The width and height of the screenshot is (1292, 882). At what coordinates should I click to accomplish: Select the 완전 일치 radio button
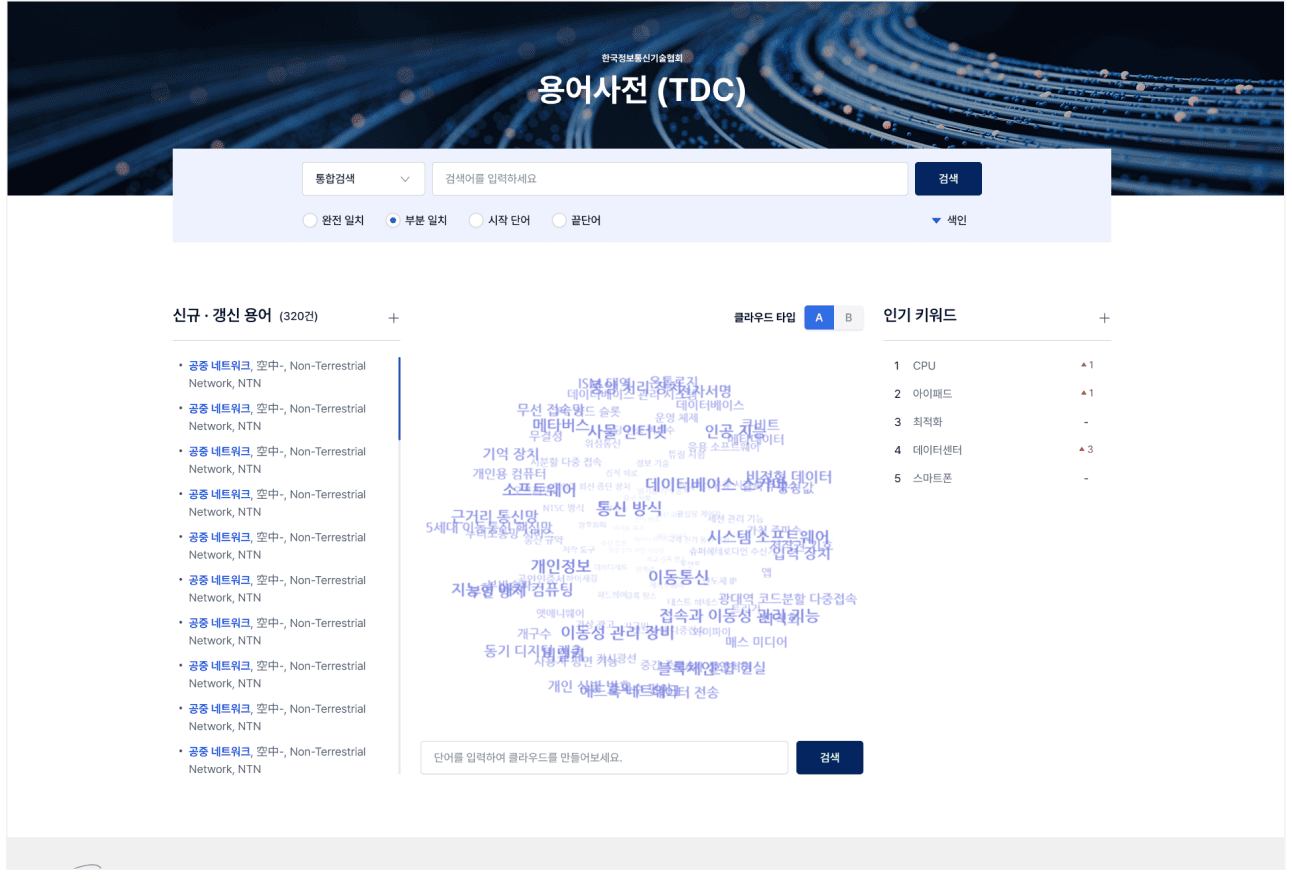(x=310, y=220)
